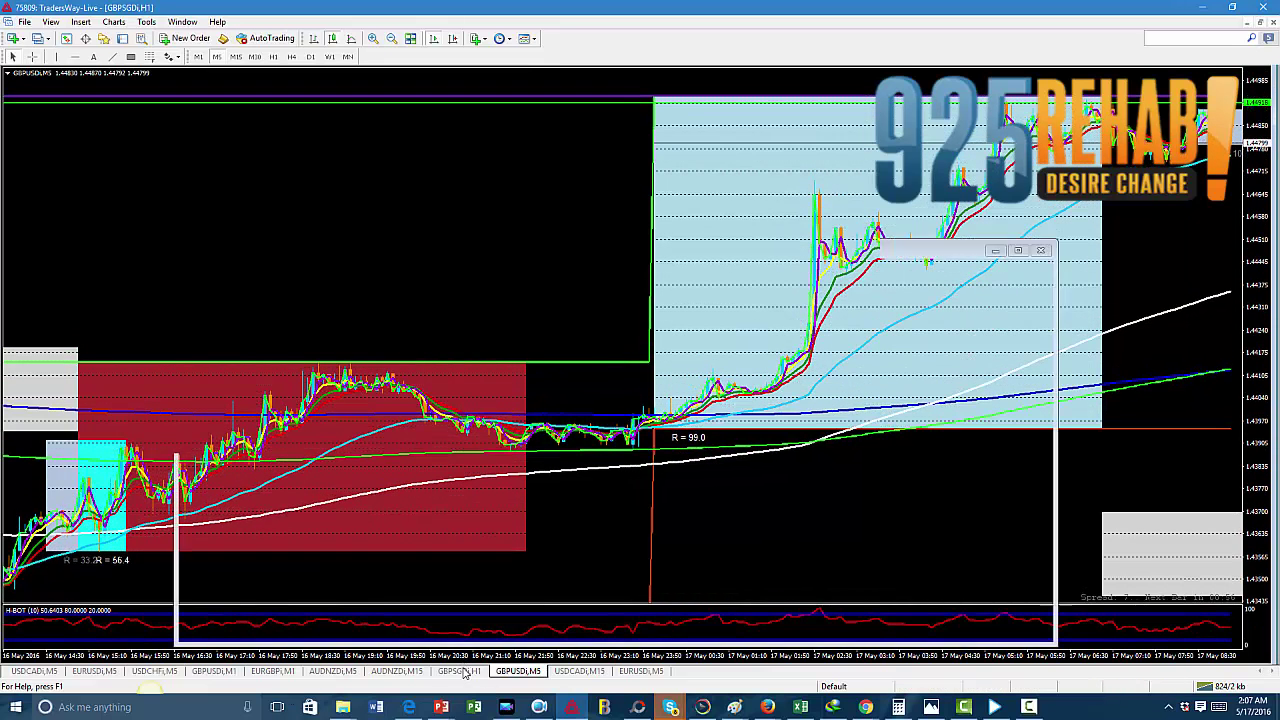Screen dimensions: 1280x720
Task: Toggle the Terminal window icon
Action: coord(123,39)
